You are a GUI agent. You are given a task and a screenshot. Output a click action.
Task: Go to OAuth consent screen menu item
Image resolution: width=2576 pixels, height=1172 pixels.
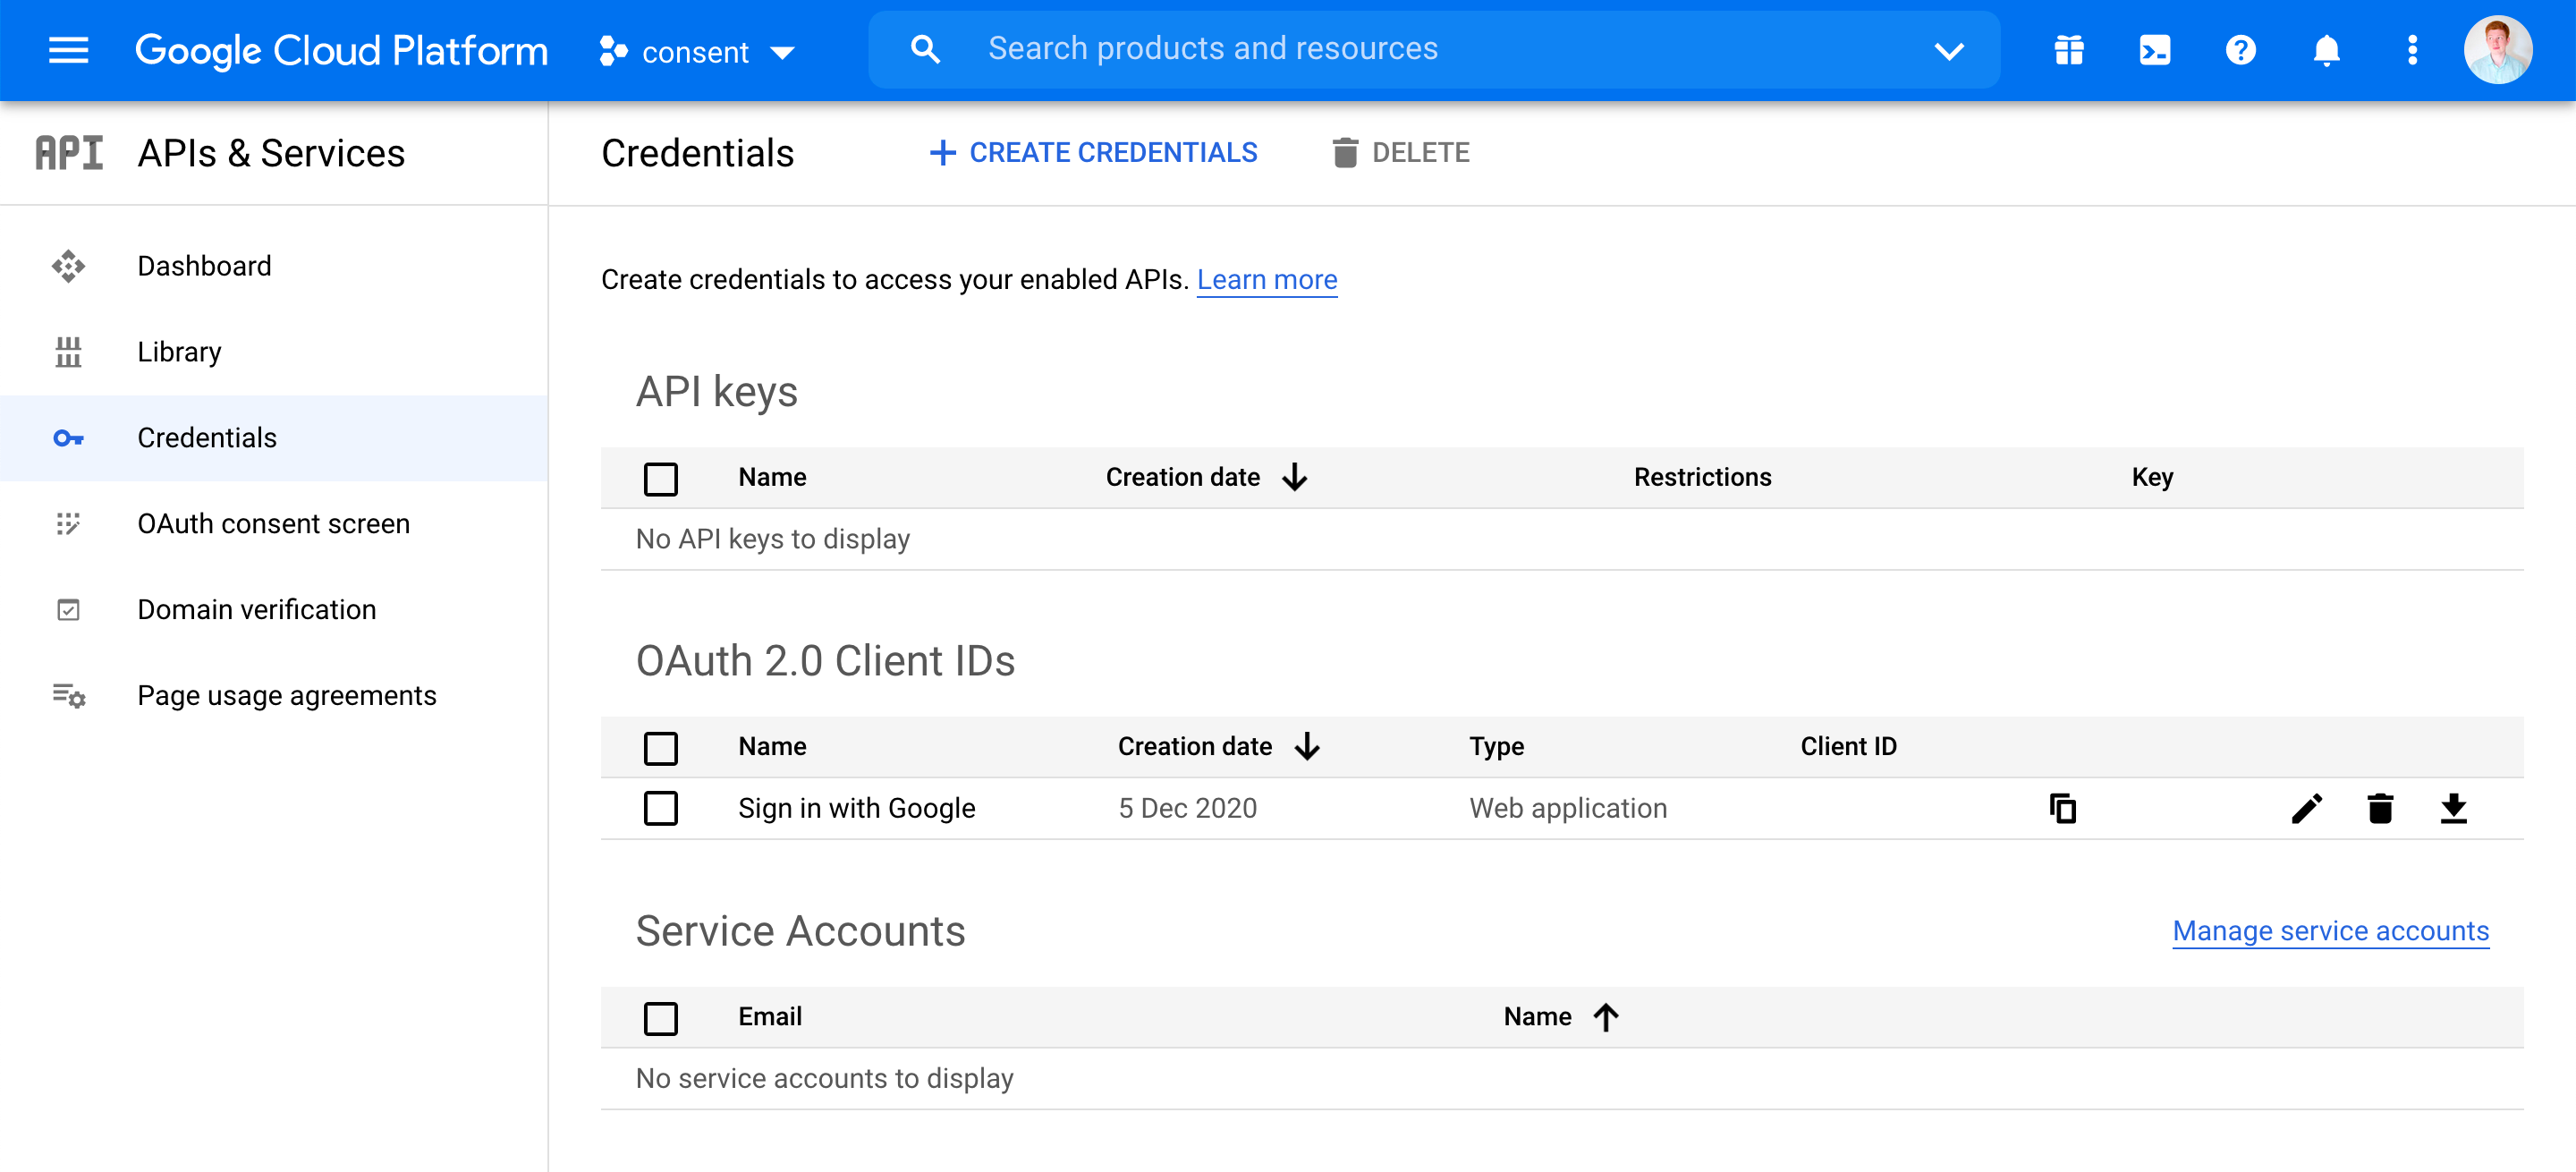point(274,524)
